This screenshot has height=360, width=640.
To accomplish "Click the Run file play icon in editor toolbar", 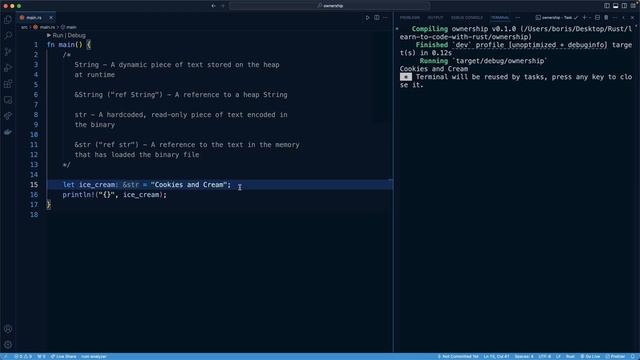I will (367, 18).
